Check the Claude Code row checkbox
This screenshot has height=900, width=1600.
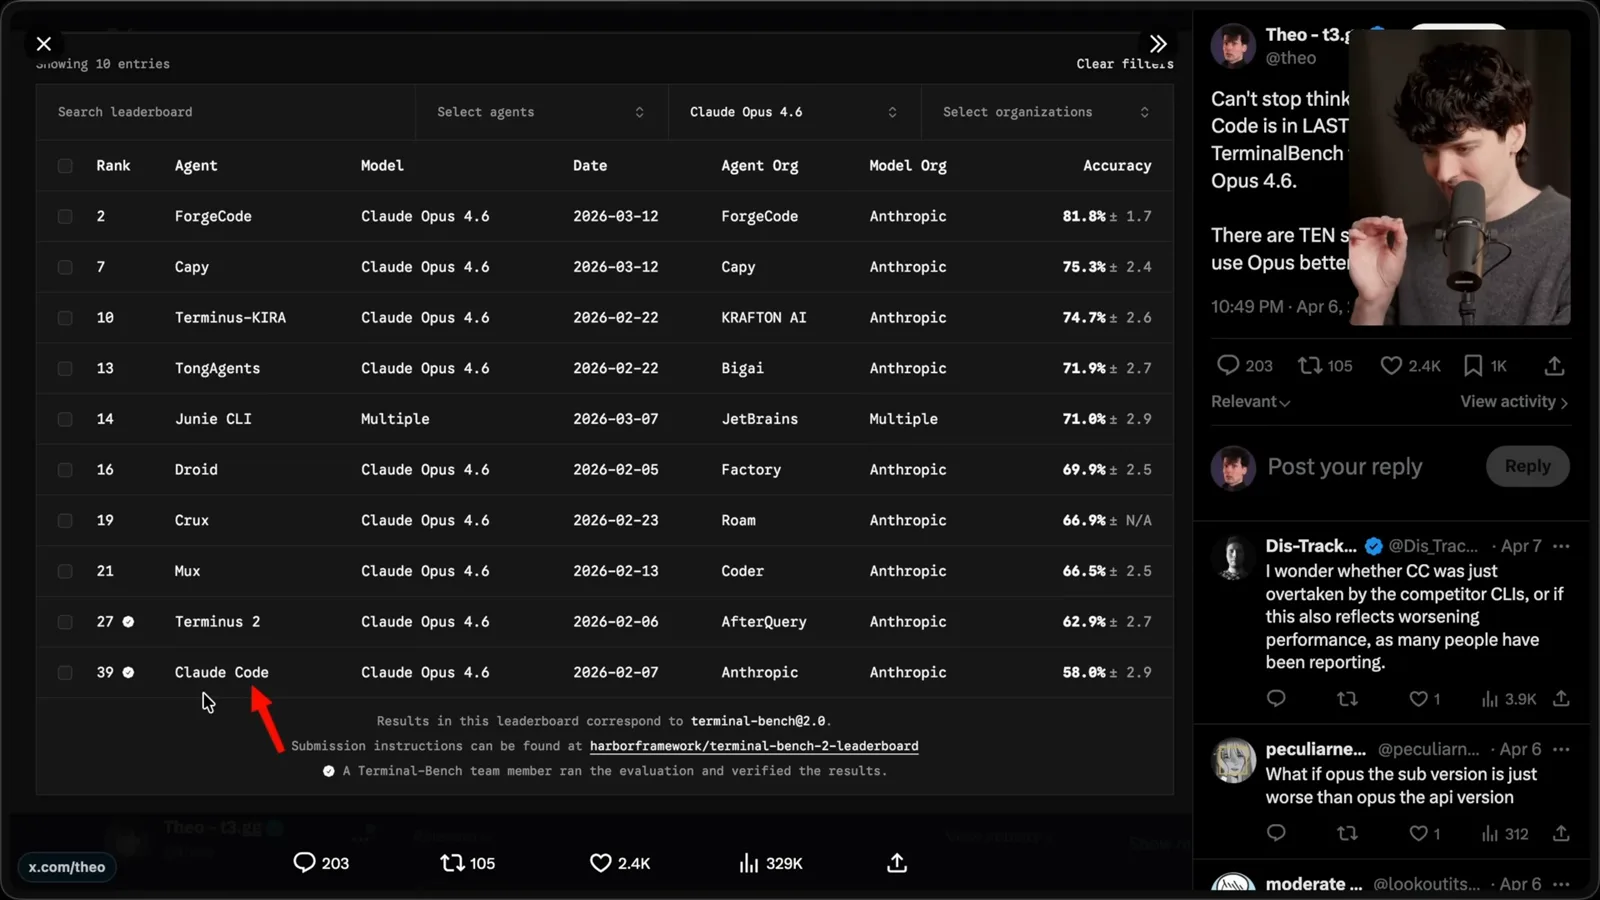click(65, 673)
